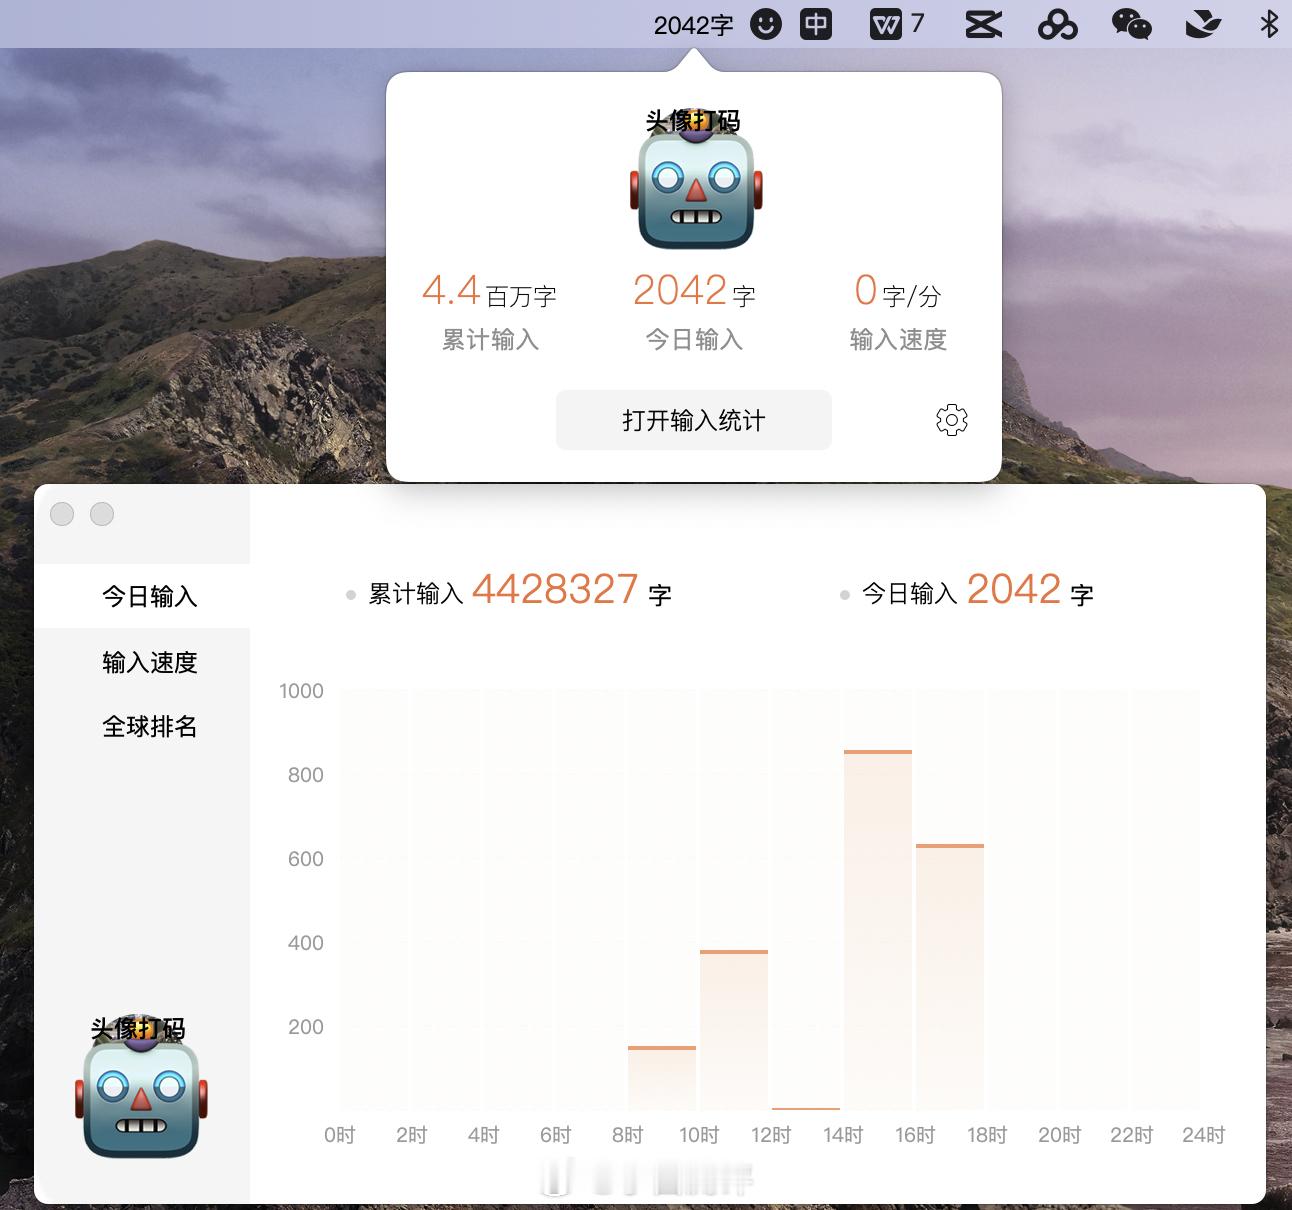Click the 输入速度 label in popup
1292x1210 pixels.
(898, 340)
